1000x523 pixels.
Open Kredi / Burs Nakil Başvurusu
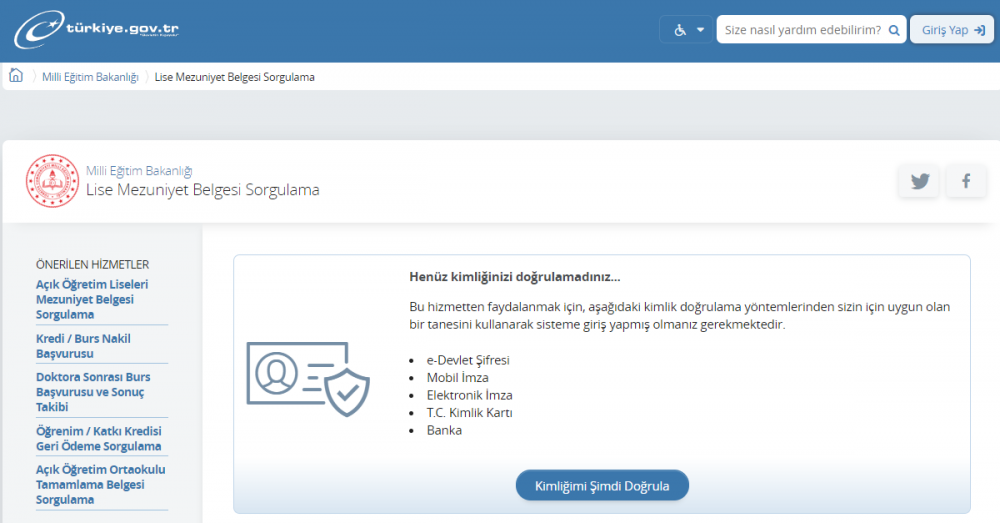tap(83, 346)
